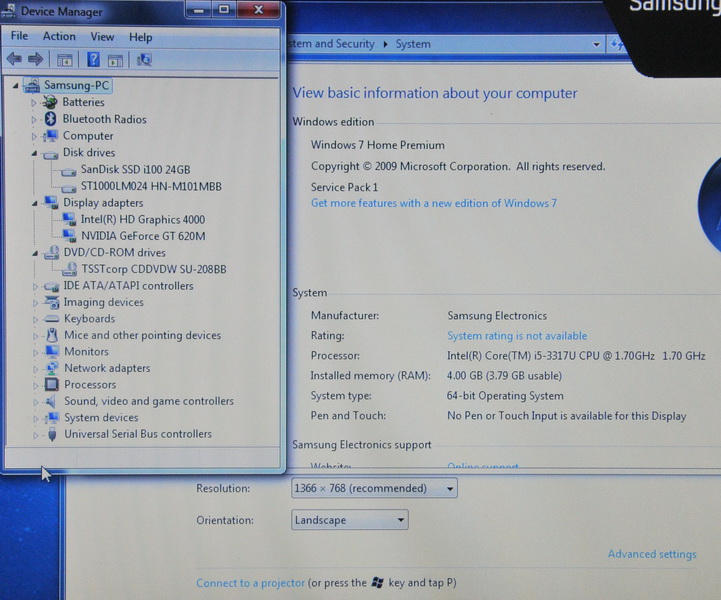Screen dimensions: 721x600
Task: Select the Processors tree label
Action: tap(90, 384)
